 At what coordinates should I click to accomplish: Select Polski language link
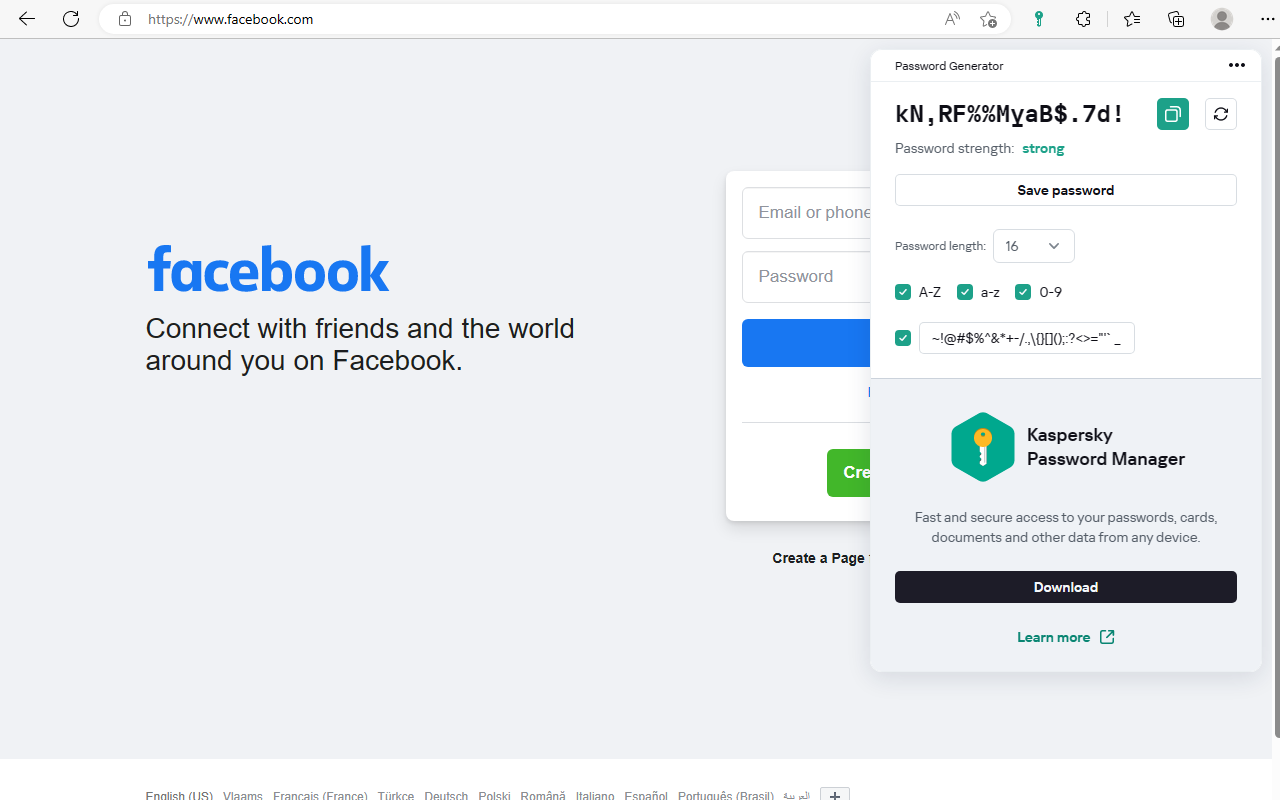[494, 796]
